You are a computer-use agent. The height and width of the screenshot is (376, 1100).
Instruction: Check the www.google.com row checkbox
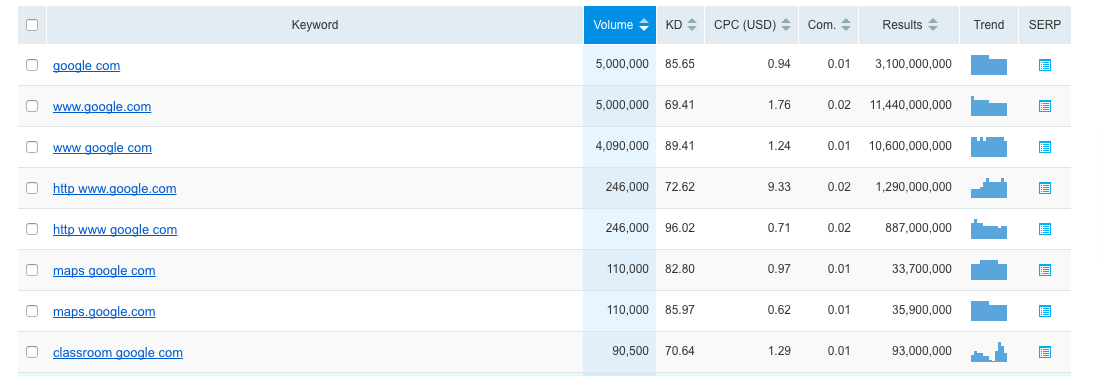coord(32,106)
